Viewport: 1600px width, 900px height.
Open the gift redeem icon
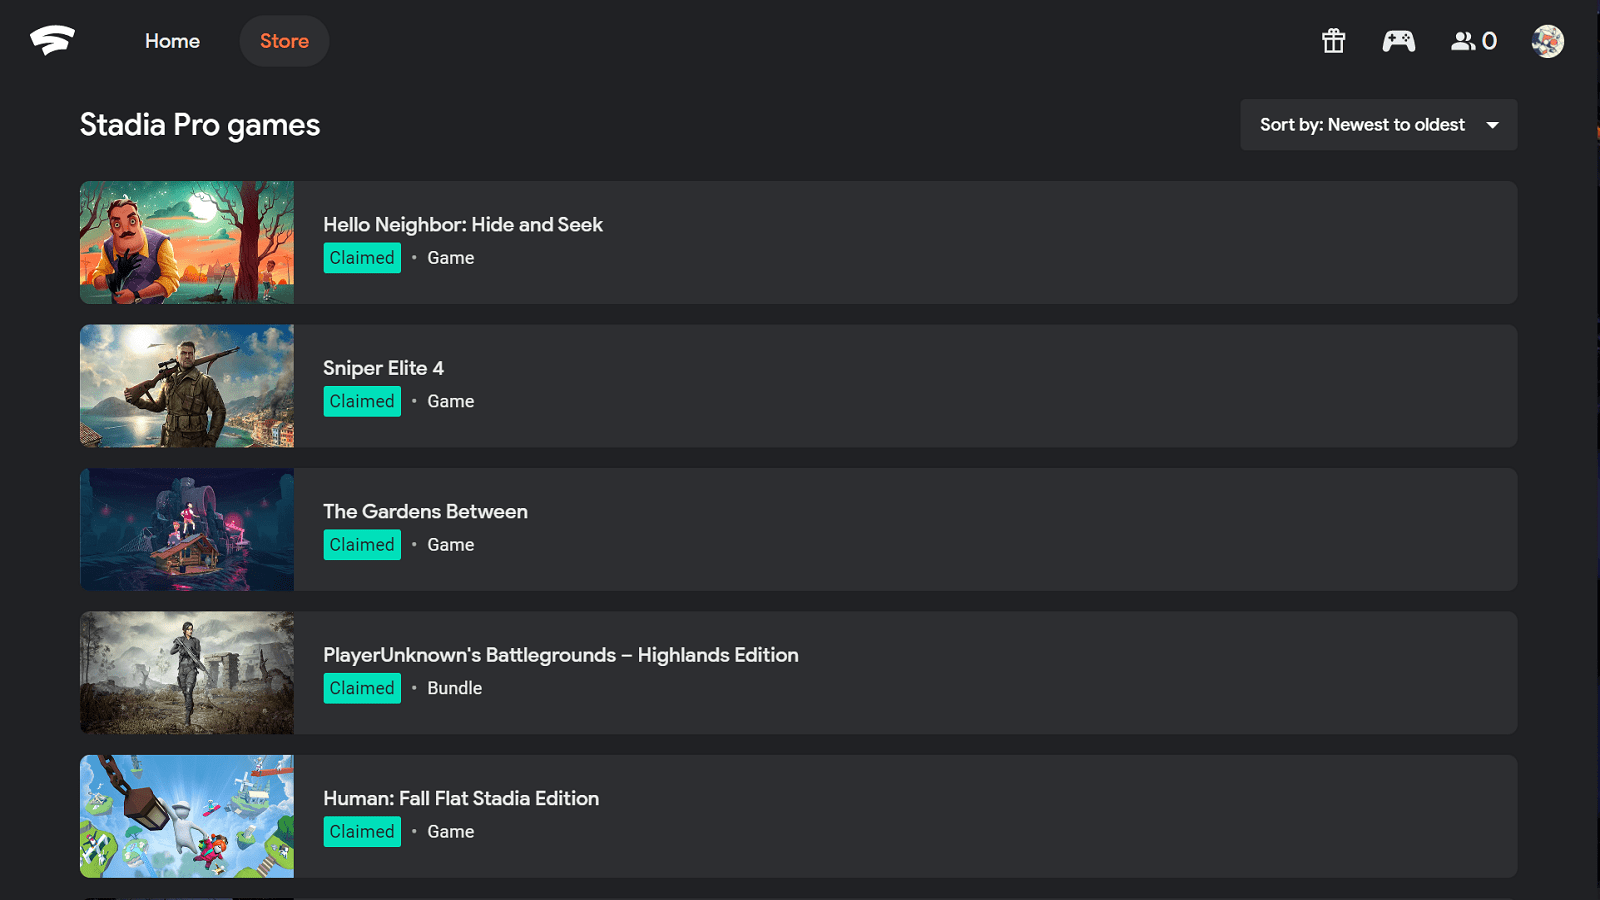1333,41
